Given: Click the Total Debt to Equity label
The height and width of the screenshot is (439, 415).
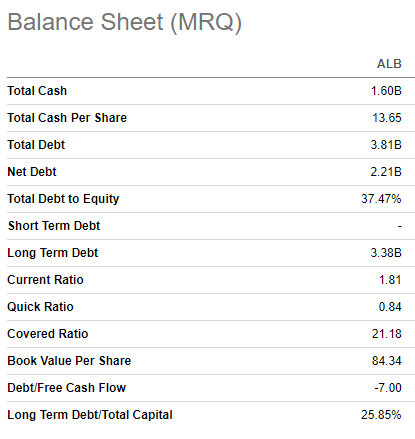Looking at the screenshot, I should tap(63, 199).
